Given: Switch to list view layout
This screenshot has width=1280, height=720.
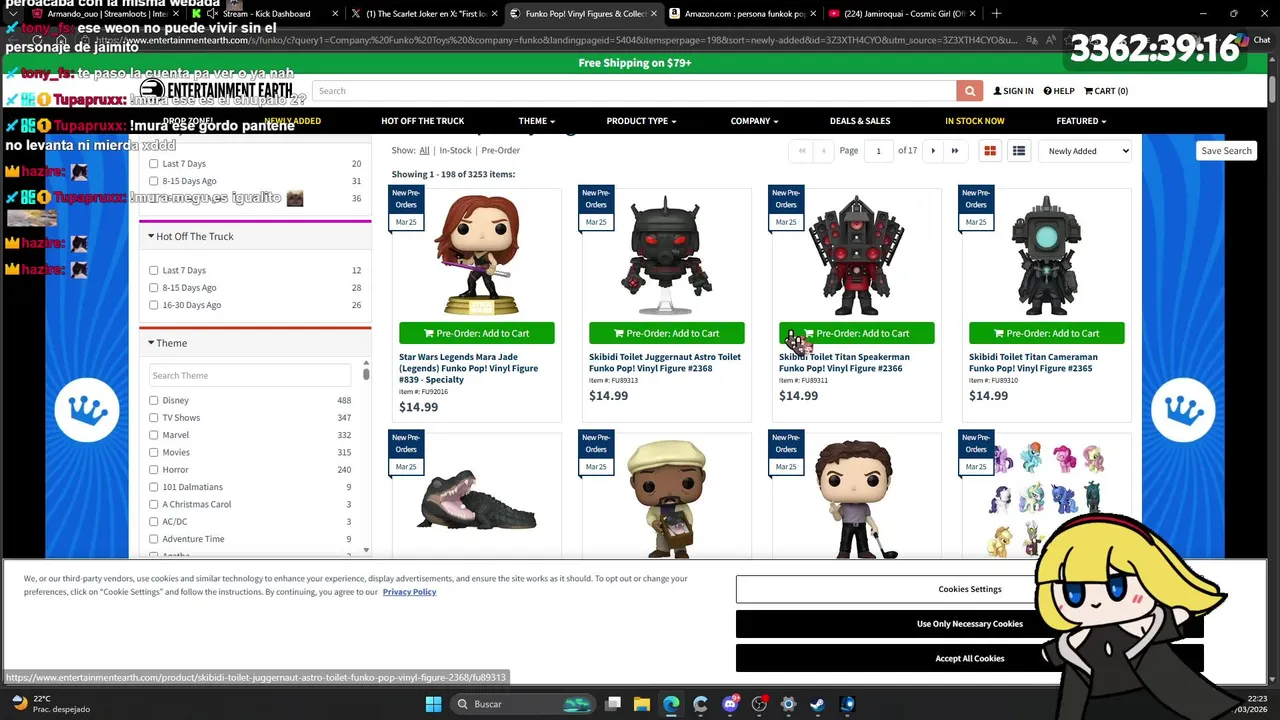Looking at the screenshot, I should point(1019,151).
